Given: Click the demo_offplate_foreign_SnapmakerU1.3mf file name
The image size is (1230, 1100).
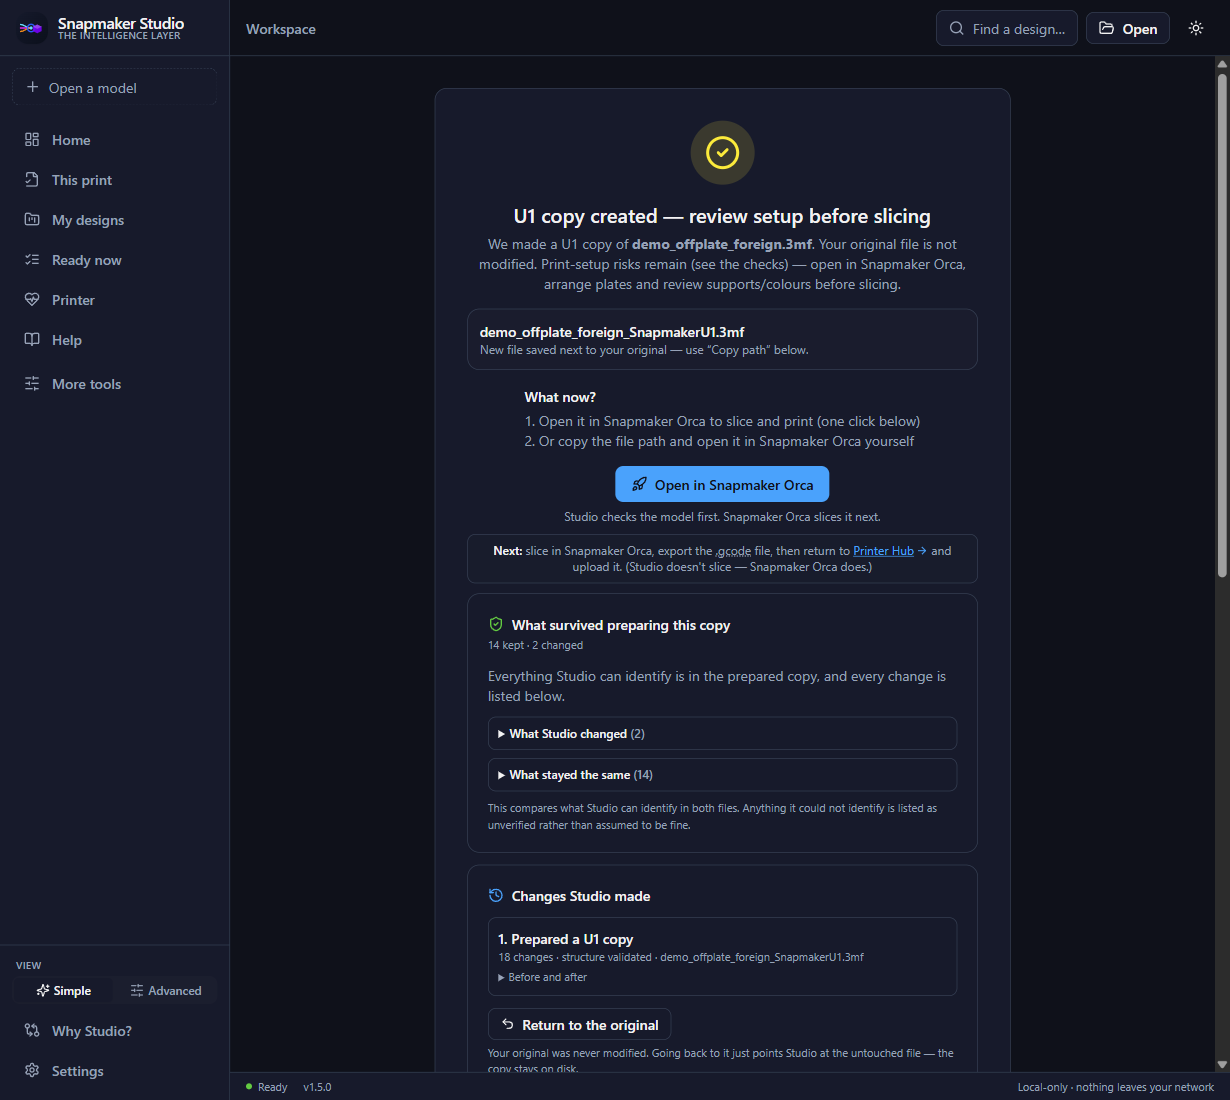Looking at the screenshot, I should point(612,332).
